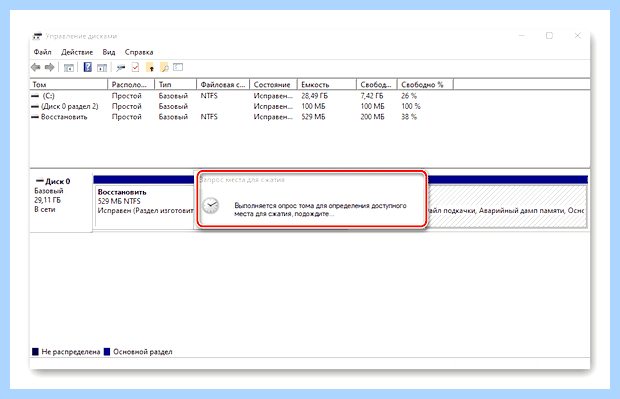The height and width of the screenshot is (399, 620).
Task: Sort by the Состояние column header
Action: point(273,85)
